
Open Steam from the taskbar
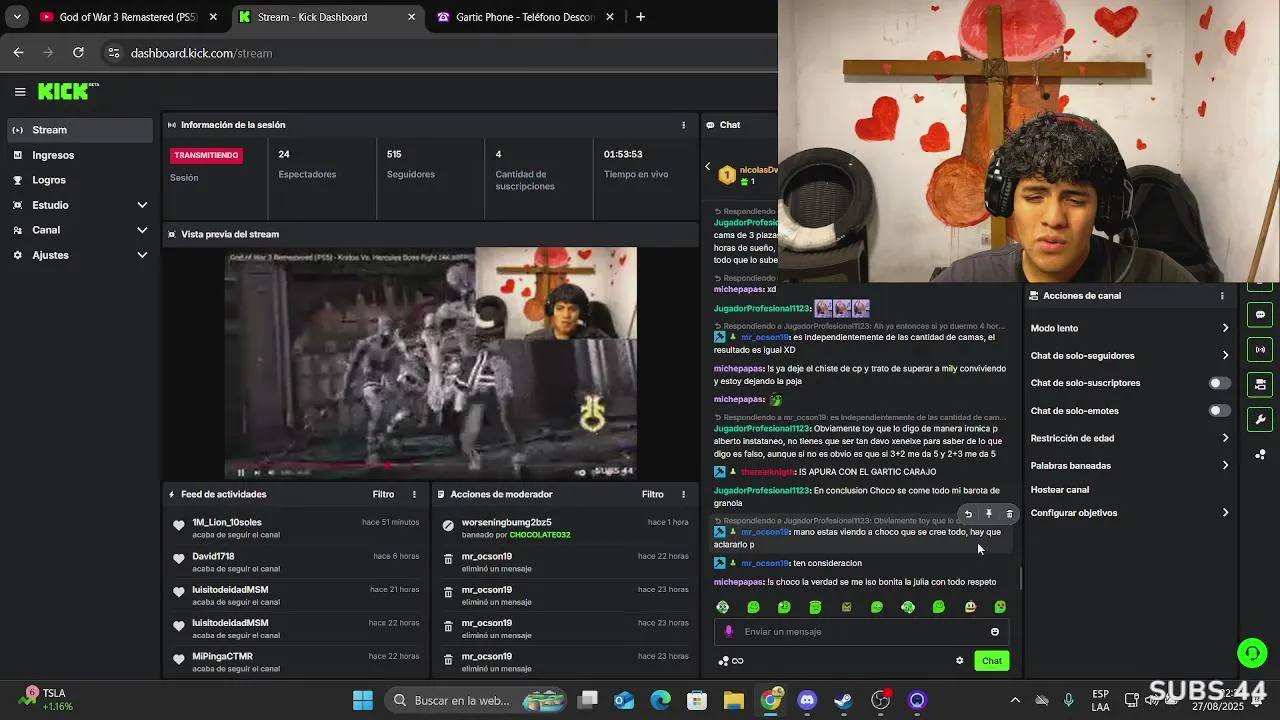[x=844, y=700]
